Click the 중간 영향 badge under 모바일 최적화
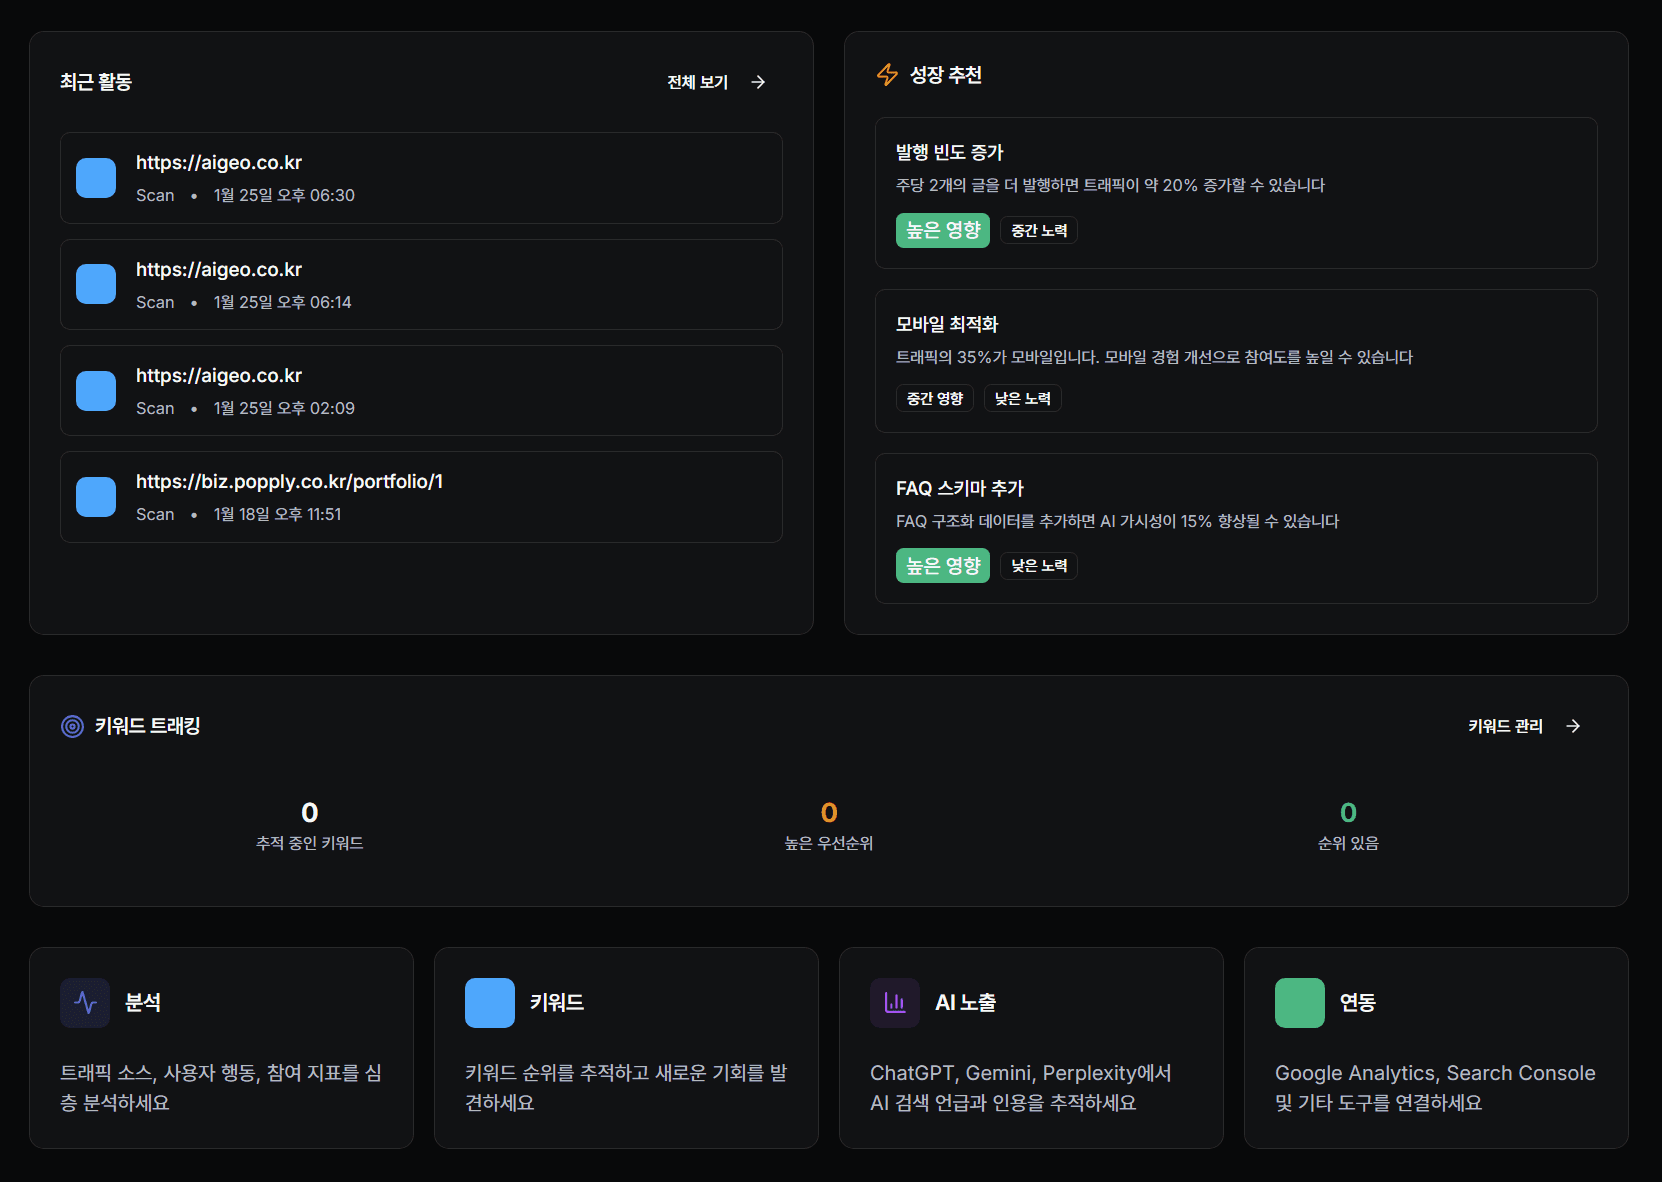1662x1182 pixels. [934, 397]
